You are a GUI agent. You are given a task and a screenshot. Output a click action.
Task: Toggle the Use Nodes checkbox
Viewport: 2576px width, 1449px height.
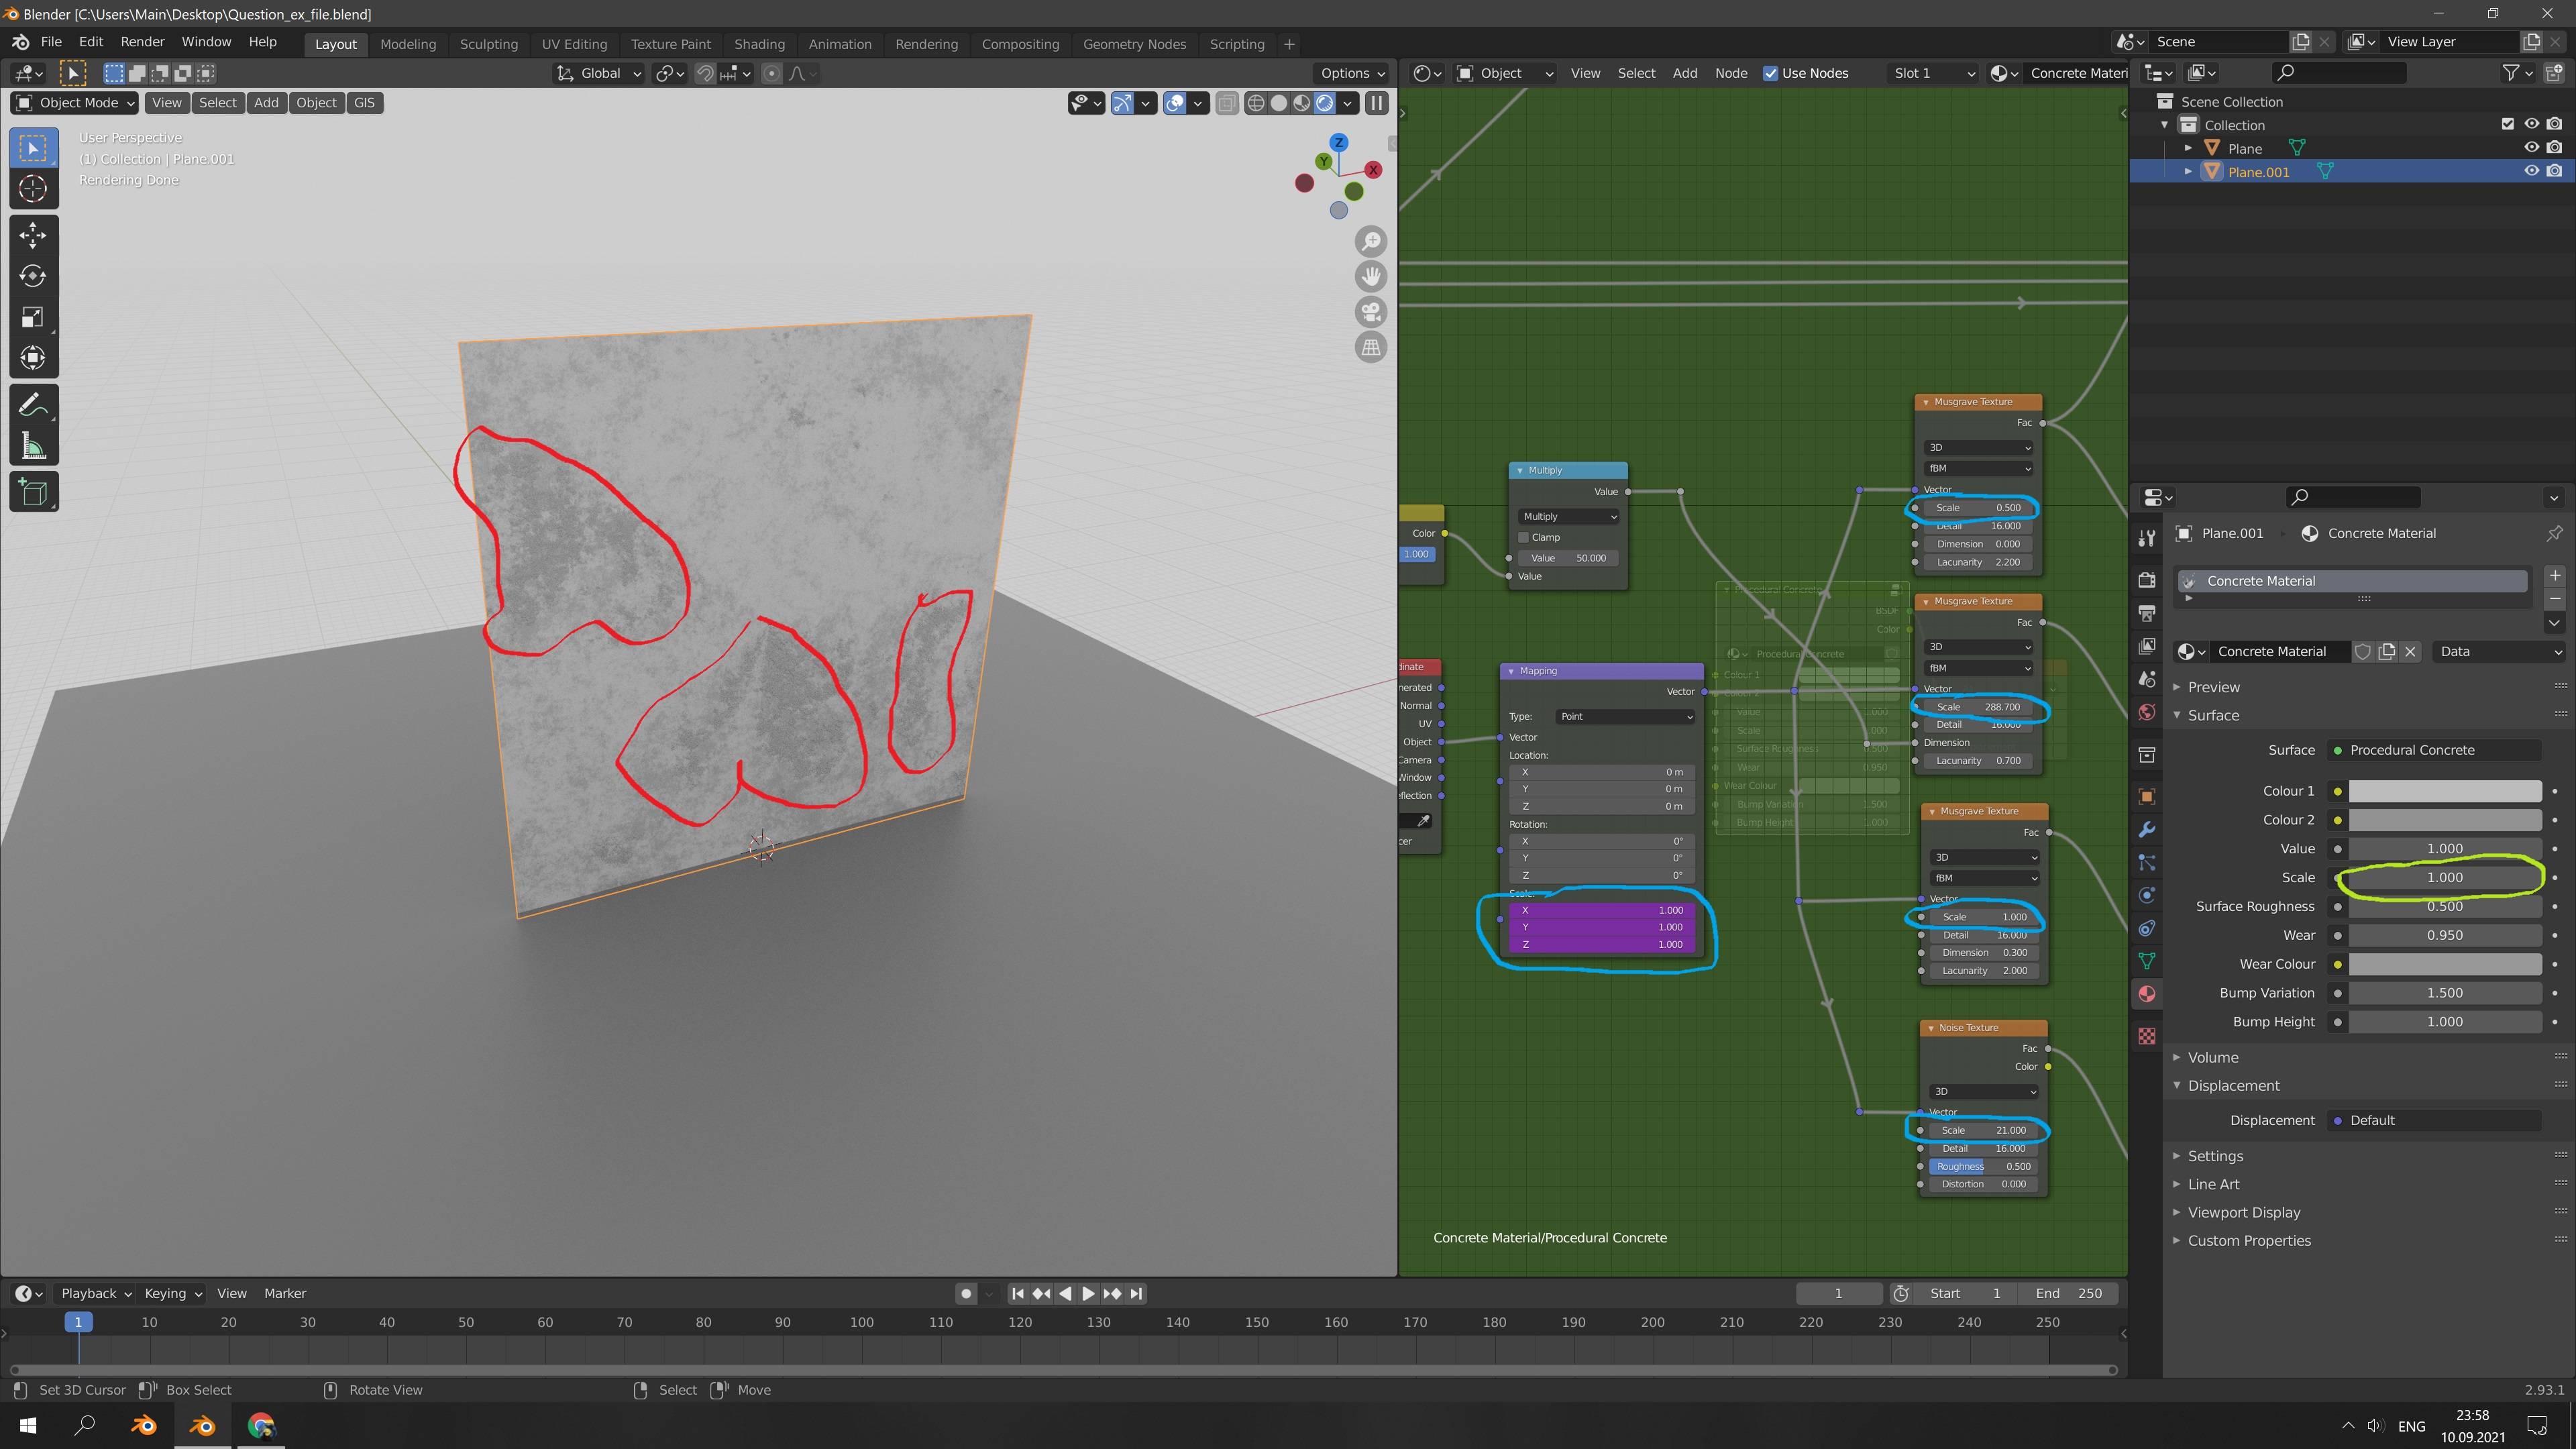[x=1770, y=73]
